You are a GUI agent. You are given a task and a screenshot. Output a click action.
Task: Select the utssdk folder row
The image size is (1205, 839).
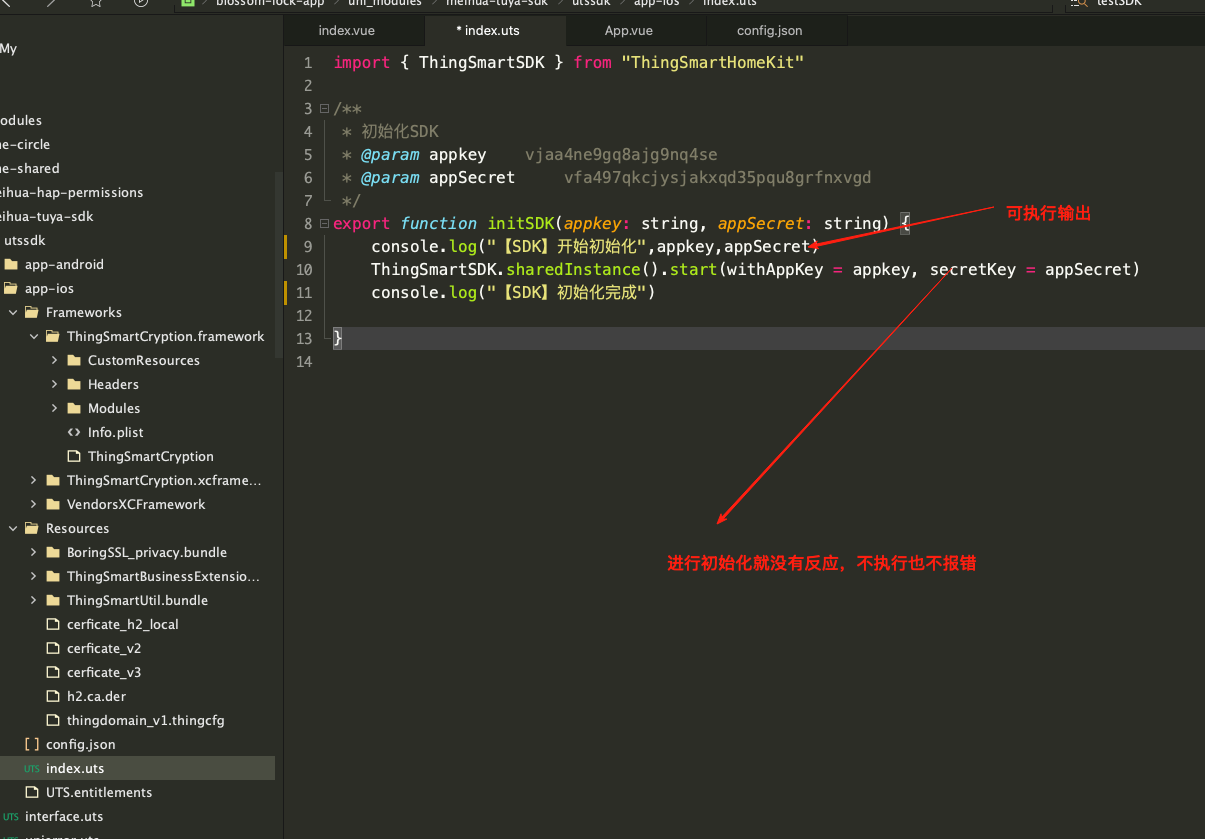tap(137, 241)
